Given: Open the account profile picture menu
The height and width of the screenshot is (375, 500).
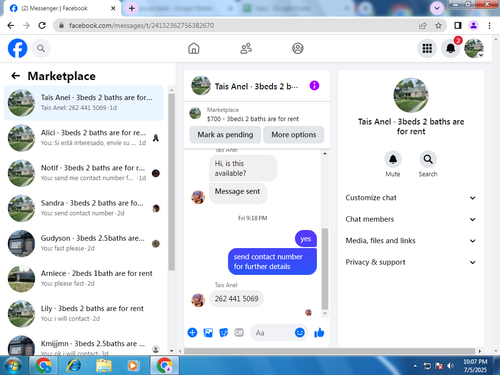Looking at the screenshot, I should point(474,48).
